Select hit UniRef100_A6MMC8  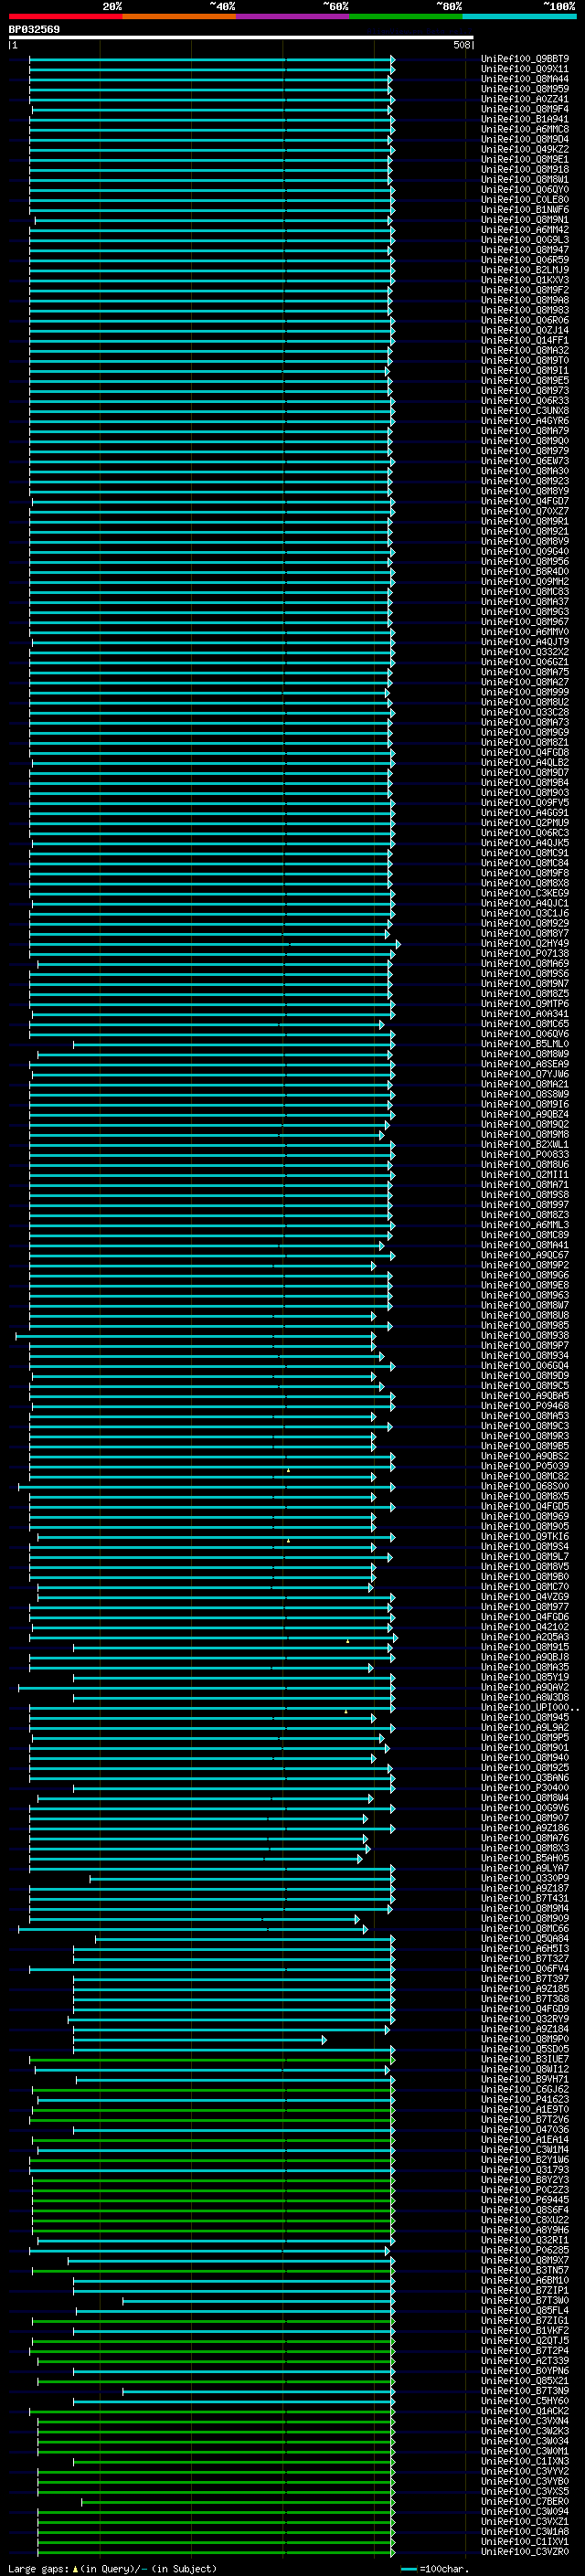pyautogui.click(x=525, y=129)
